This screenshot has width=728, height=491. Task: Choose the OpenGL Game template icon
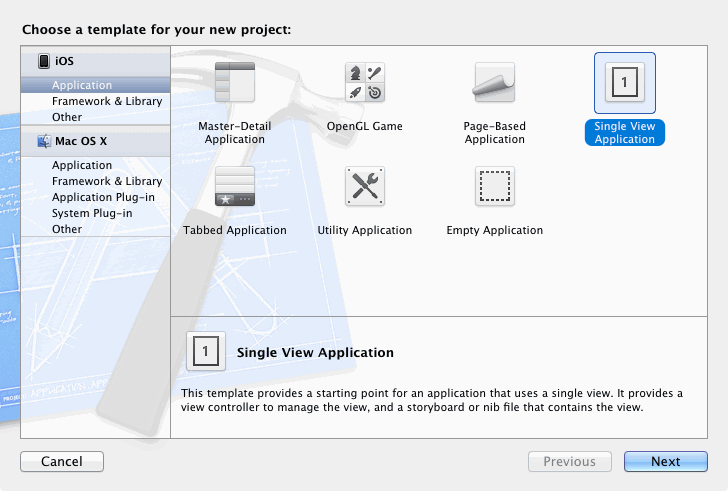tap(365, 82)
